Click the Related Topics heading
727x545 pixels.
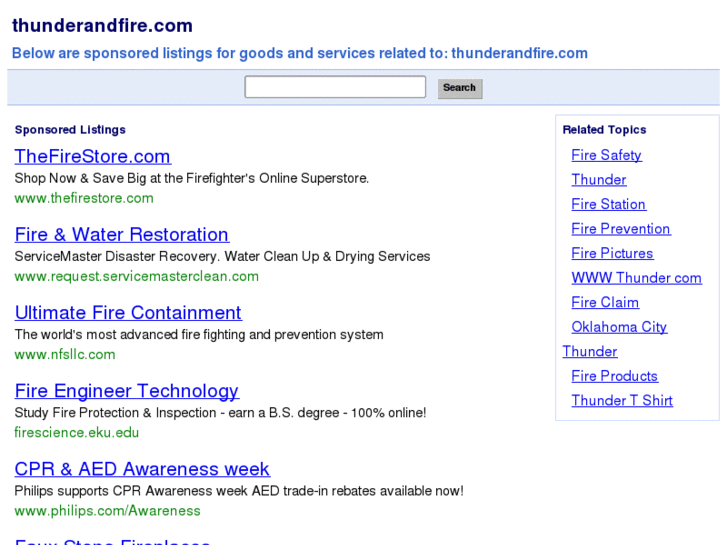(604, 129)
